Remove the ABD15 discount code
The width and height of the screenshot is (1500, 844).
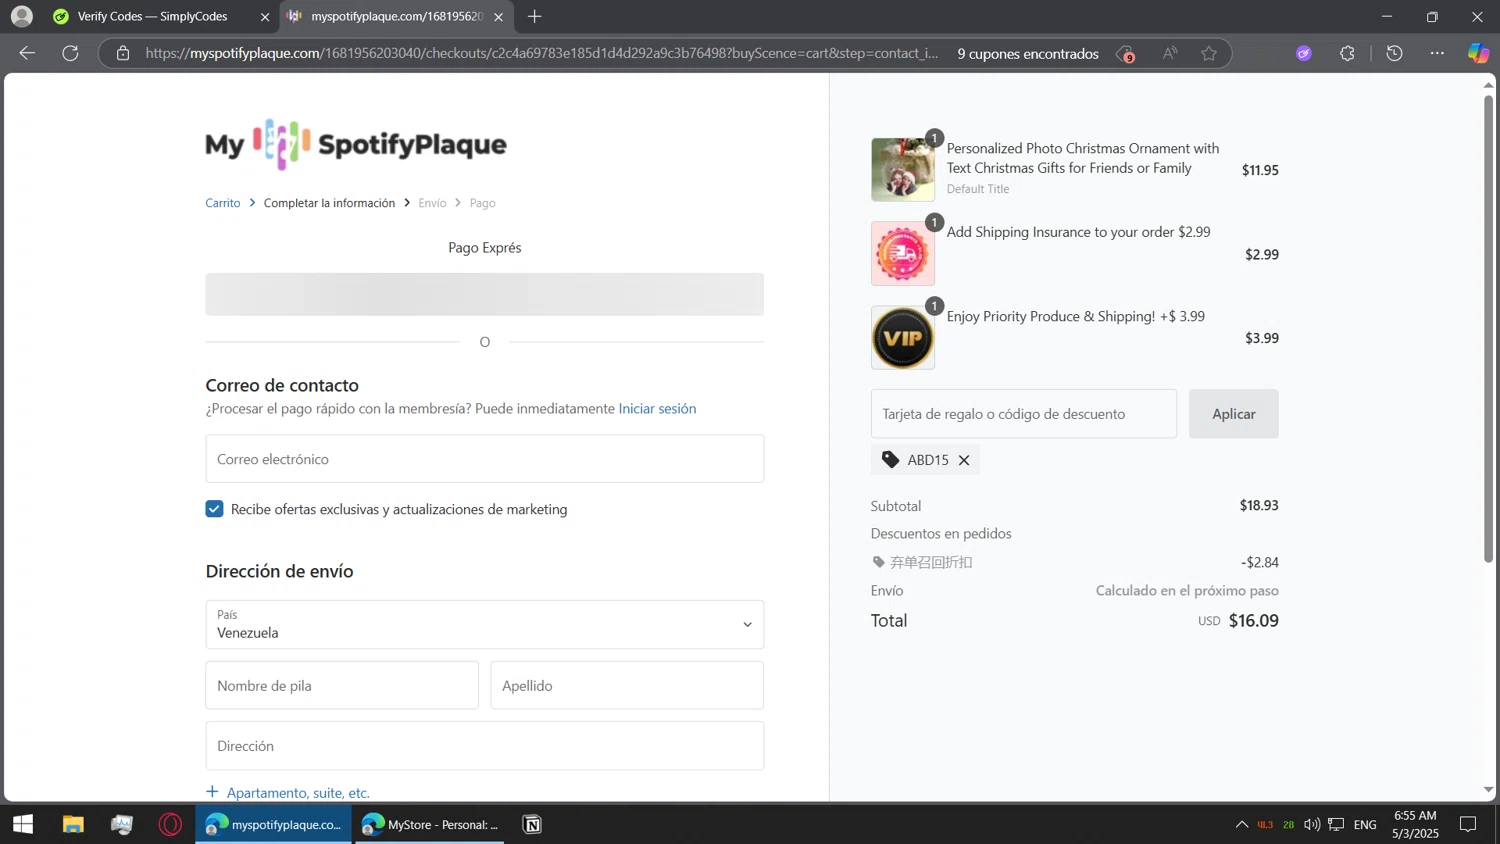coord(964,460)
